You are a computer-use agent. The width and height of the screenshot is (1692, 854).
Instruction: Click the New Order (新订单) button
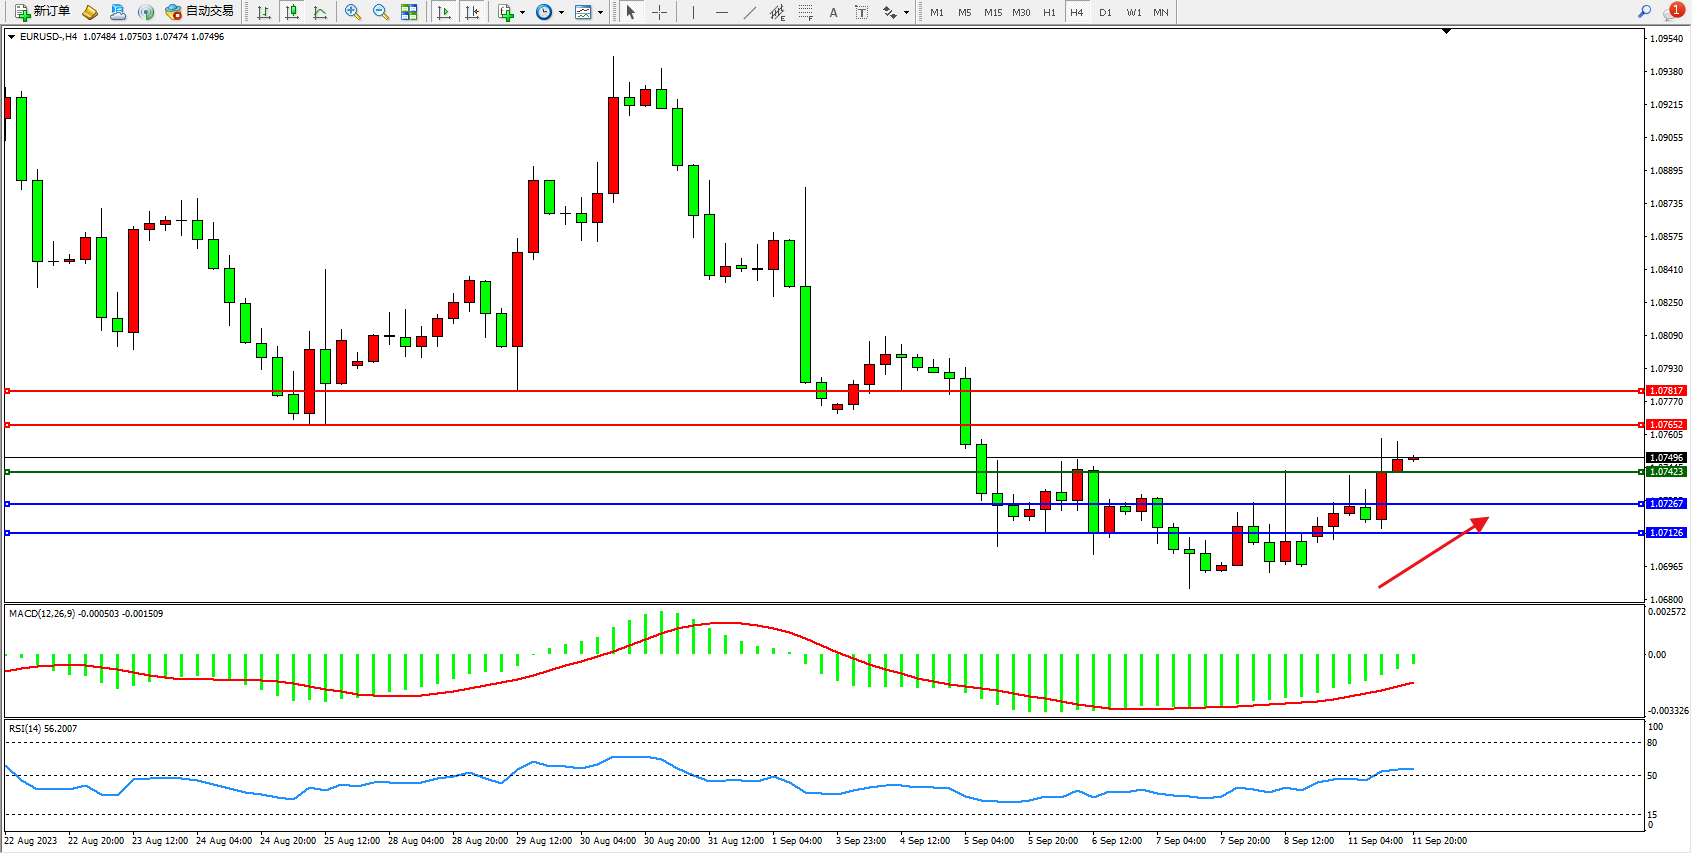tap(42, 12)
